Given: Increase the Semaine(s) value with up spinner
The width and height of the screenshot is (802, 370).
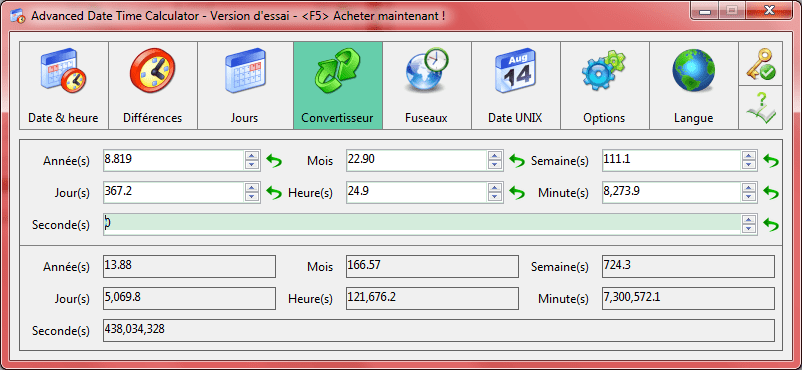Looking at the screenshot, I should (x=749, y=156).
